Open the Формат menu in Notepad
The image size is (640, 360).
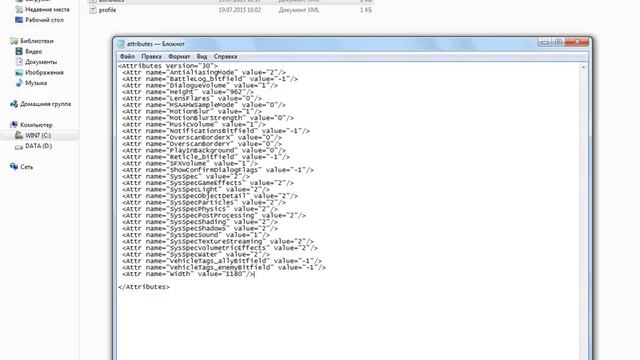pos(179,57)
